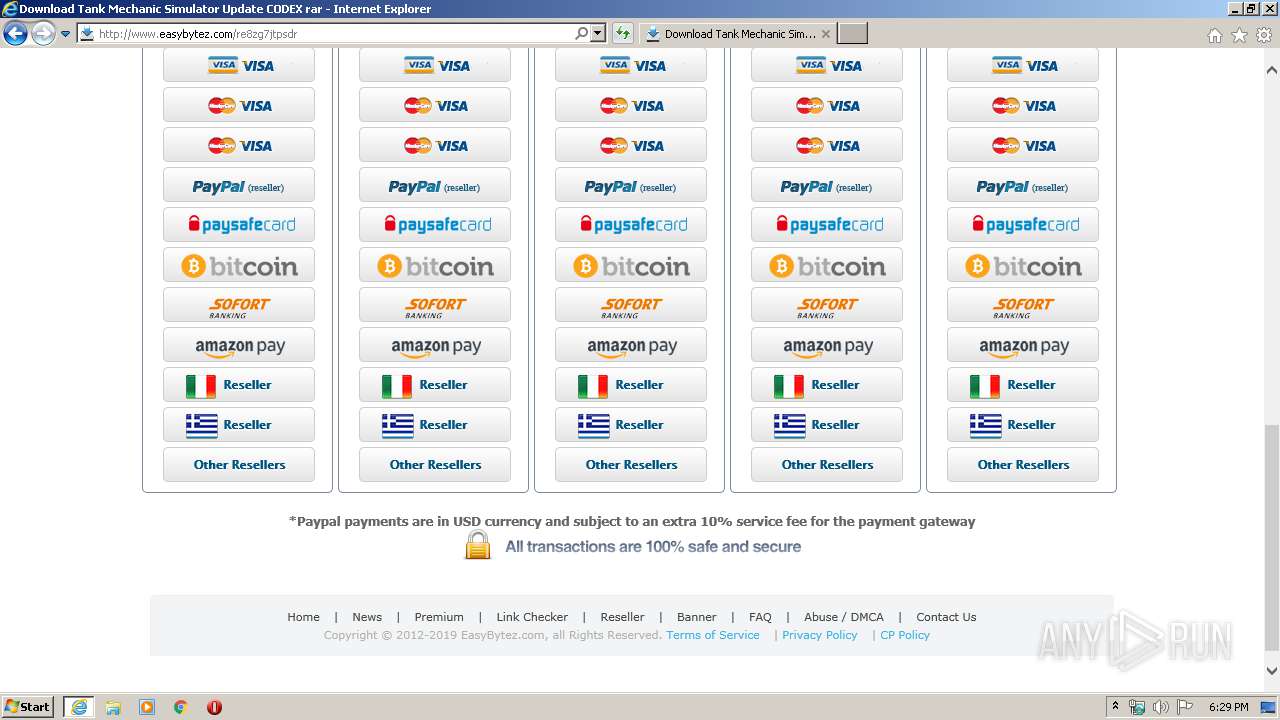Click the address bar URL field
The image size is (1280, 720).
(x=325, y=34)
